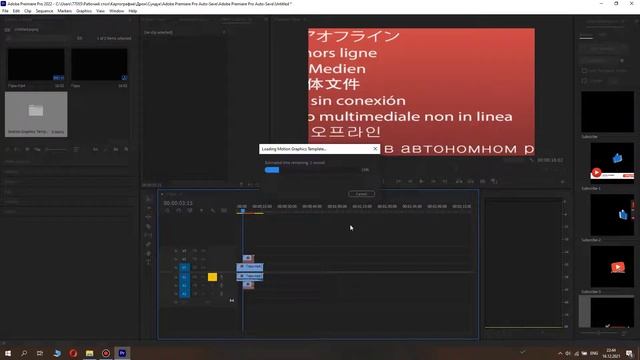640x360 pixels.
Task: Select the Track Select Forward tool
Action: point(148,208)
